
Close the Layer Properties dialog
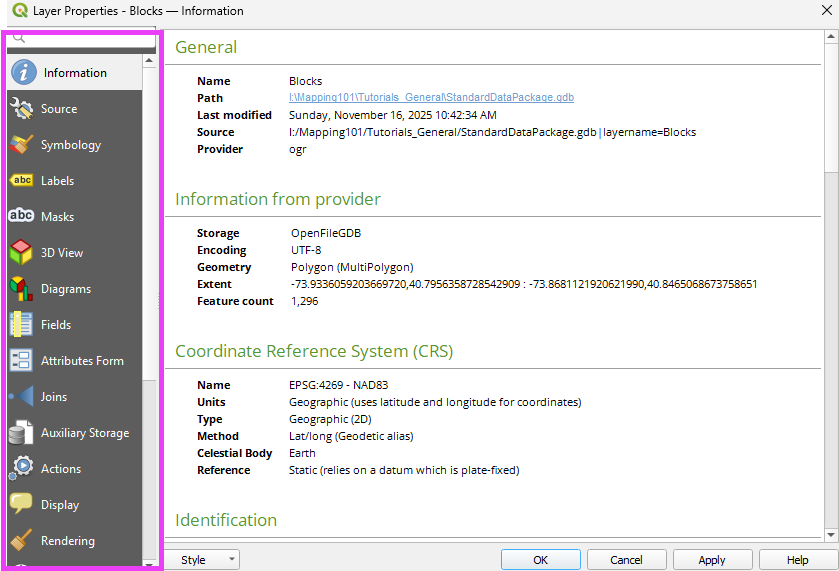[x=827, y=10]
